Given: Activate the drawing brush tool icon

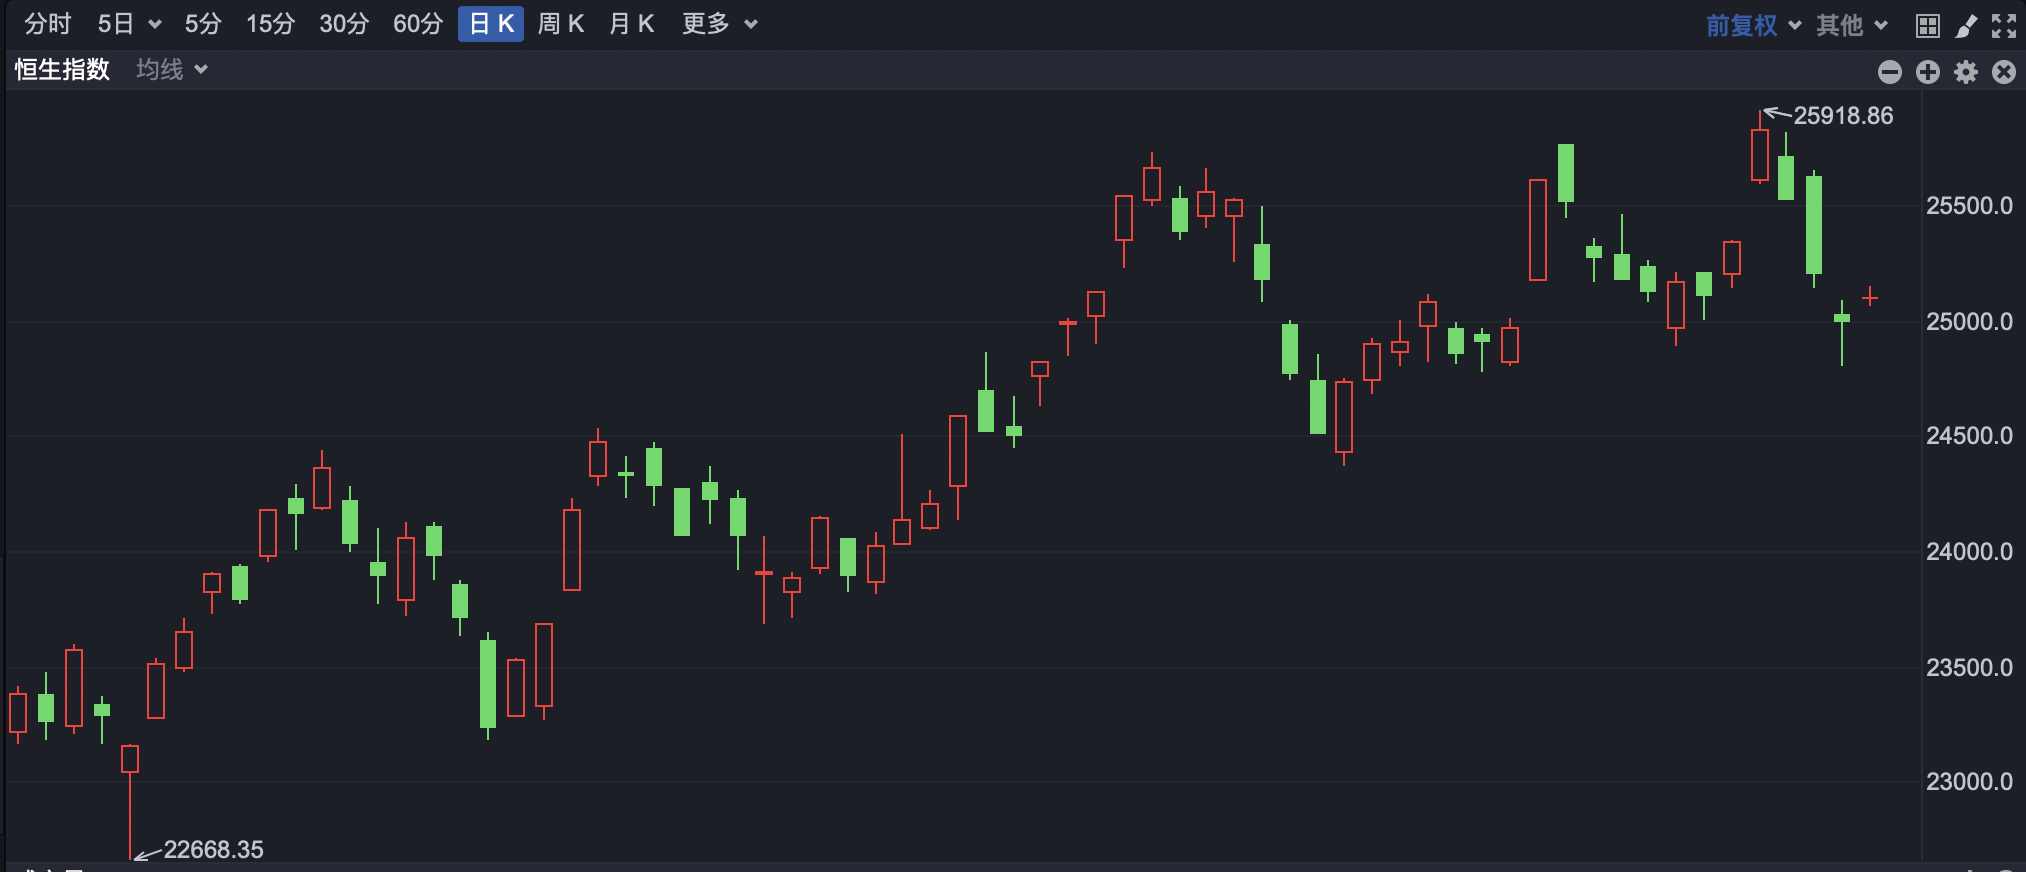Looking at the screenshot, I should 1966,26.
